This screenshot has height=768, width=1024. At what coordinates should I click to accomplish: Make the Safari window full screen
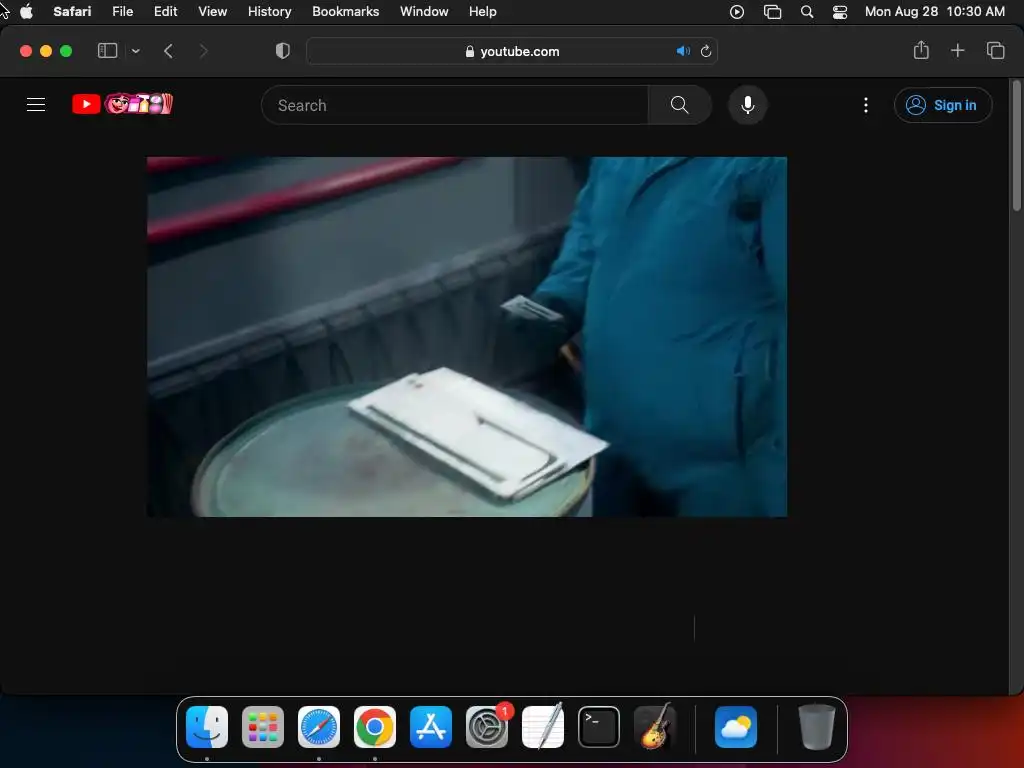tap(66, 51)
